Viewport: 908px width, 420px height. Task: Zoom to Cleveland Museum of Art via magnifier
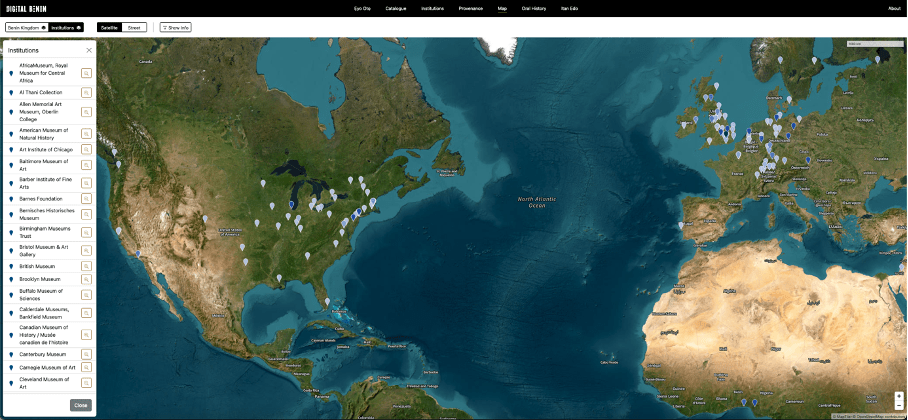click(x=87, y=383)
